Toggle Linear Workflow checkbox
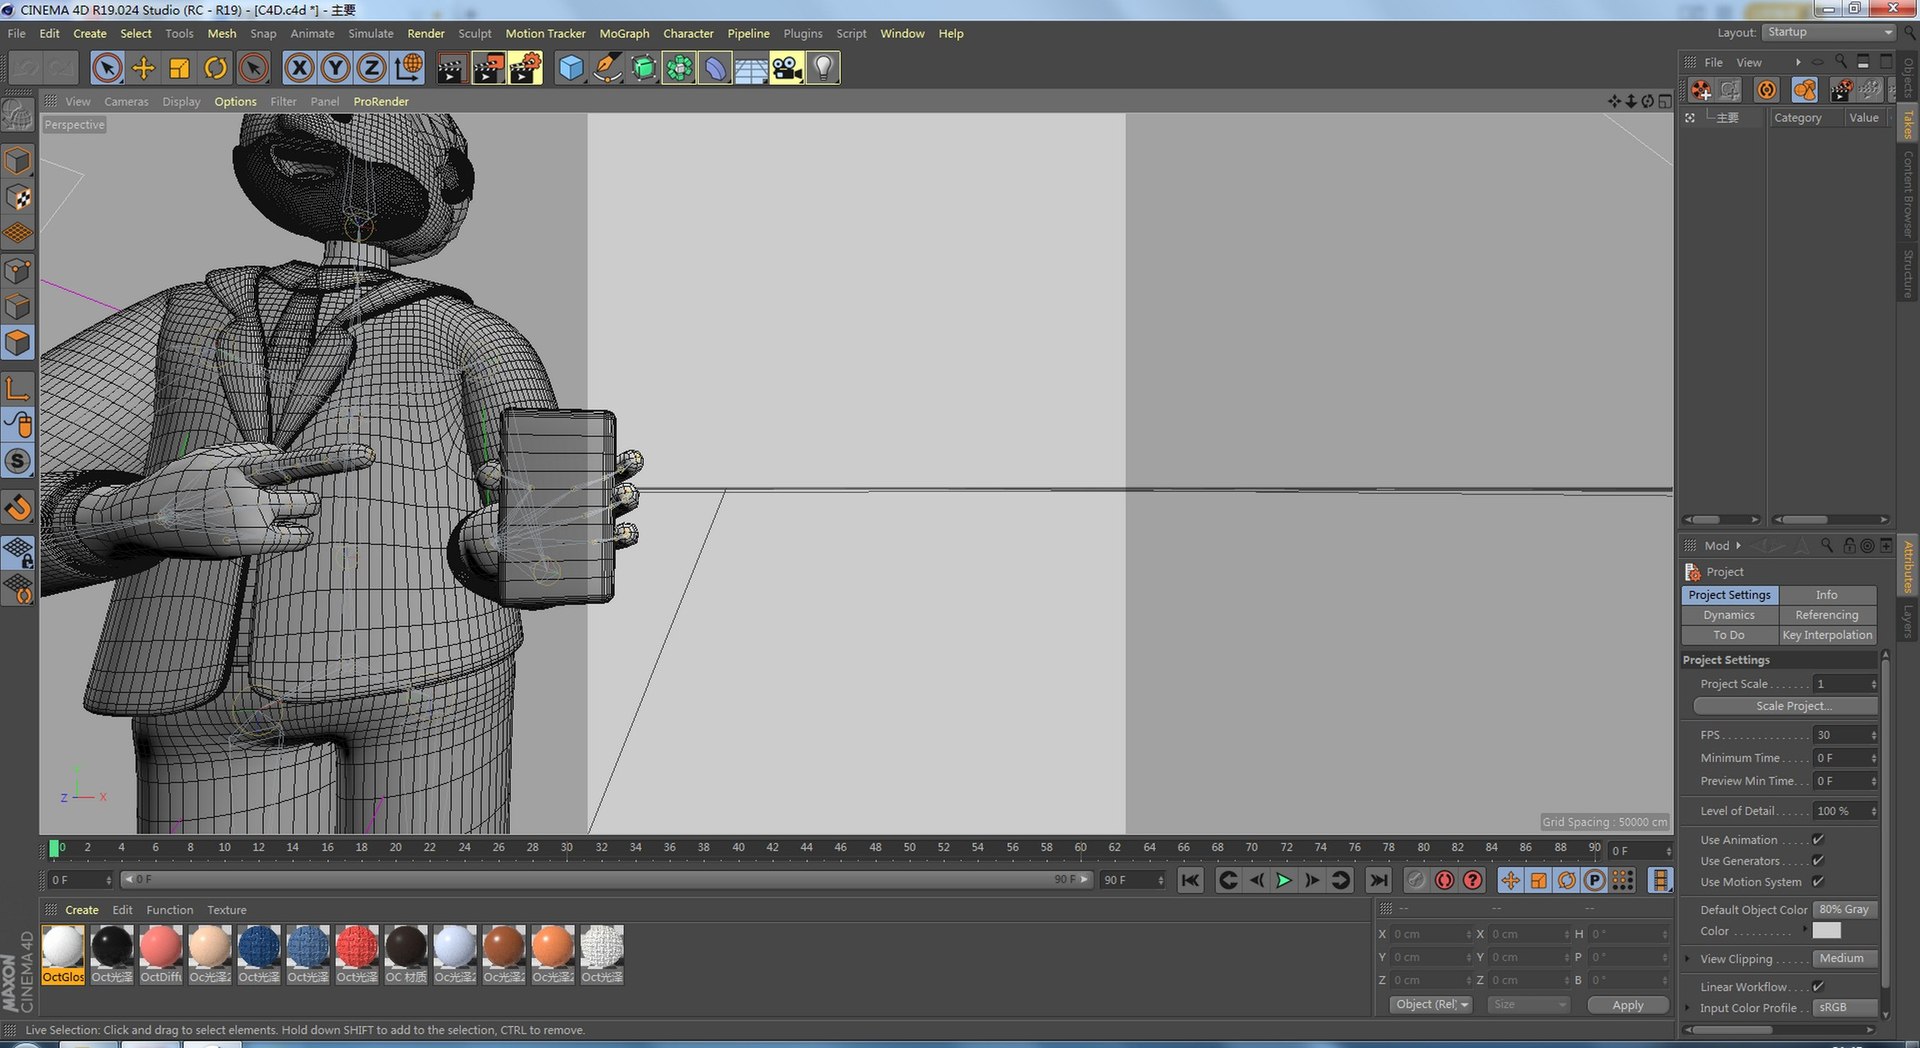This screenshot has width=1920, height=1048. [1818, 986]
